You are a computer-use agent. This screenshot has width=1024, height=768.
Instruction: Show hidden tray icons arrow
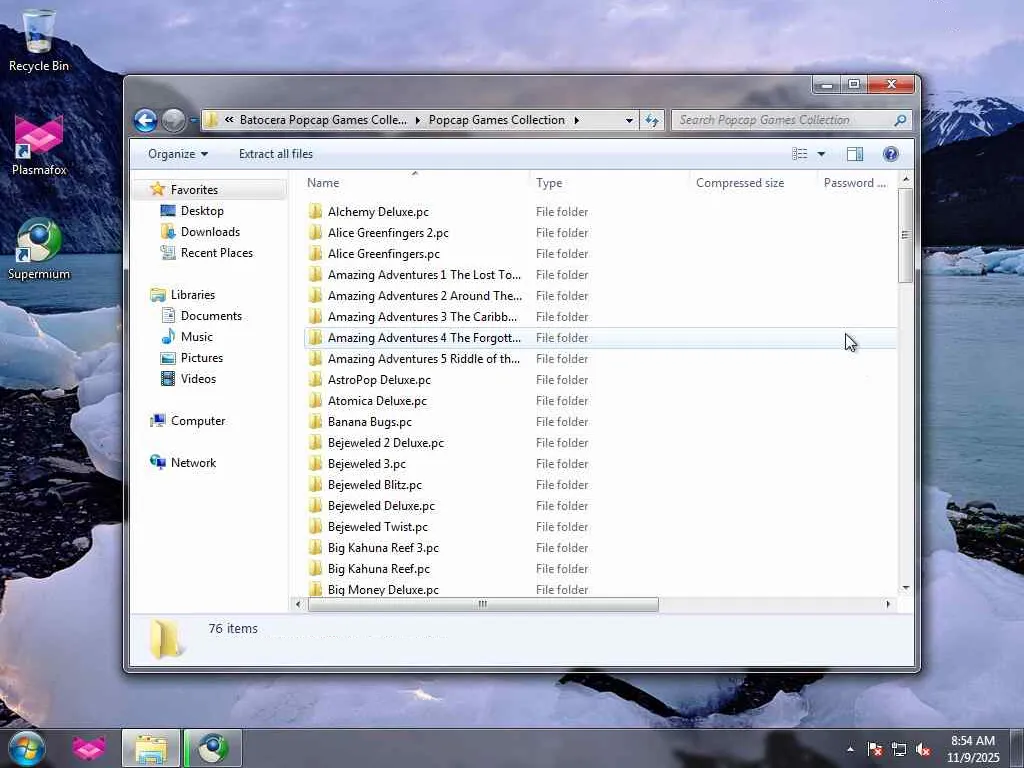click(x=850, y=750)
